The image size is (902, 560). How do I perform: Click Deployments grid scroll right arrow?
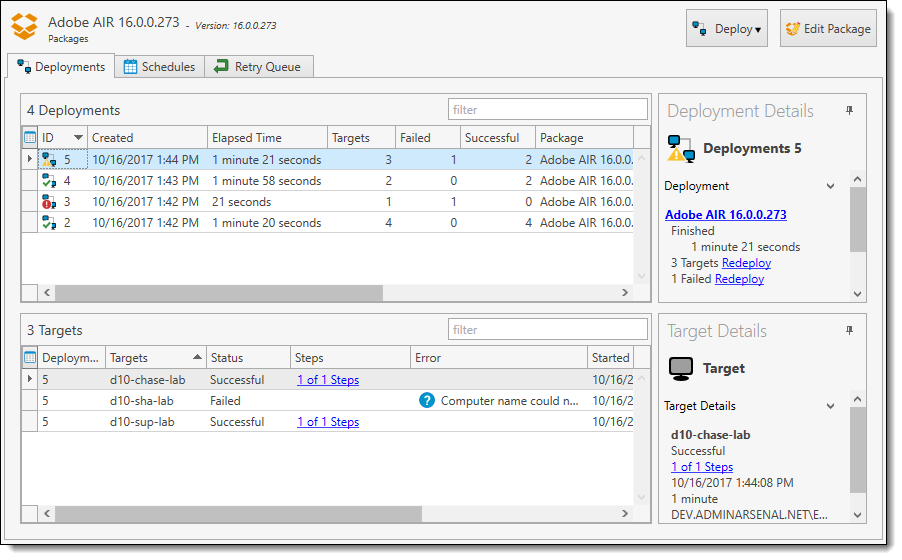tap(625, 292)
